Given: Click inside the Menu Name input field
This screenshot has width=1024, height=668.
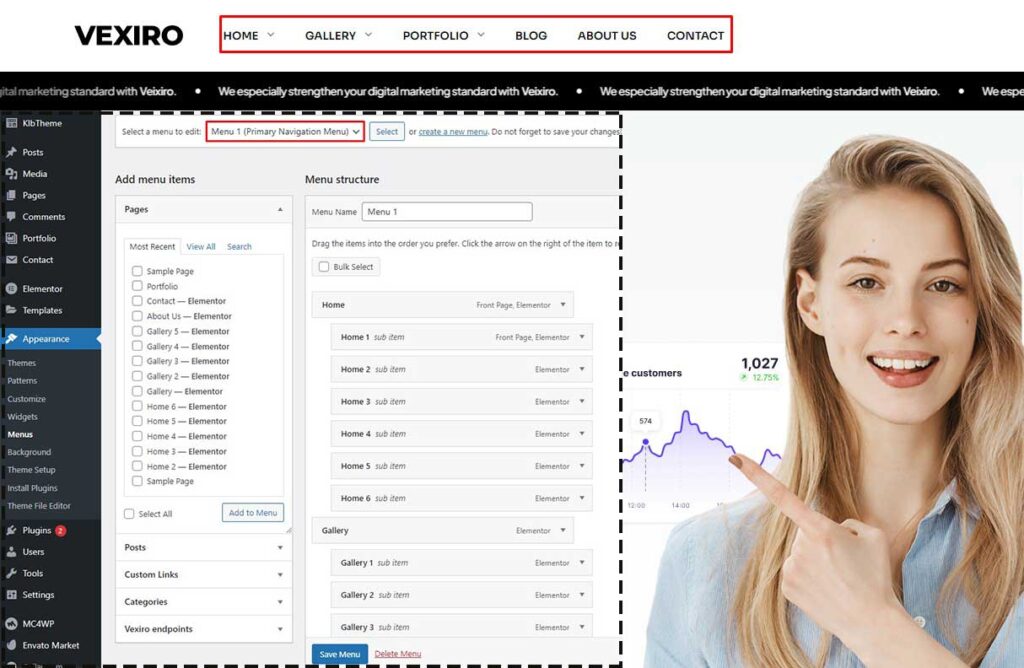Looking at the screenshot, I should pos(447,211).
